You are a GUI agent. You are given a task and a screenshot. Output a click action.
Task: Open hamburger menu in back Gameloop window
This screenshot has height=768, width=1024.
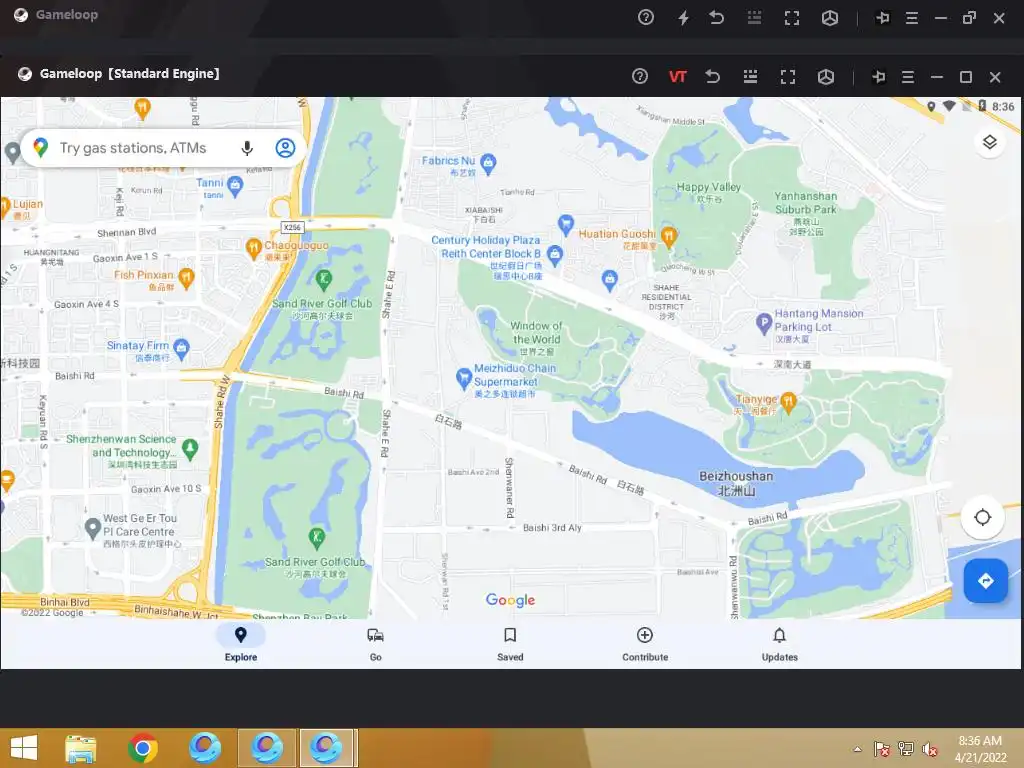[x=912, y=18]
